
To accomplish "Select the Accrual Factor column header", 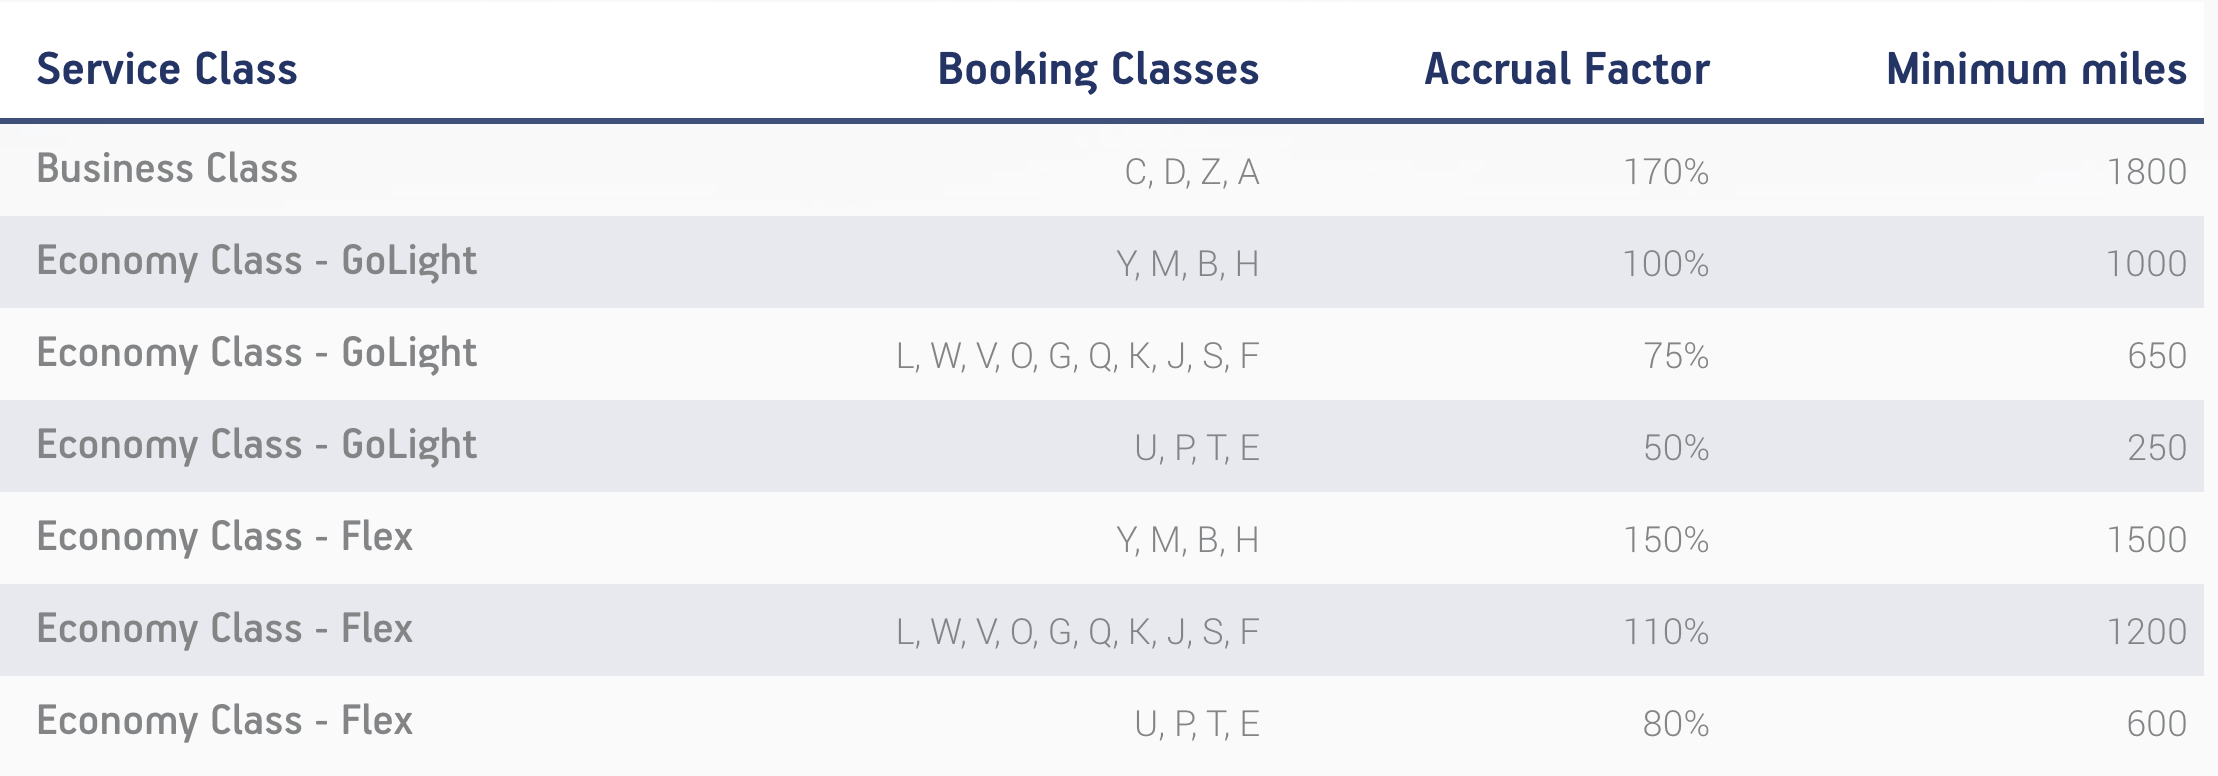I will coord(1566,69).
